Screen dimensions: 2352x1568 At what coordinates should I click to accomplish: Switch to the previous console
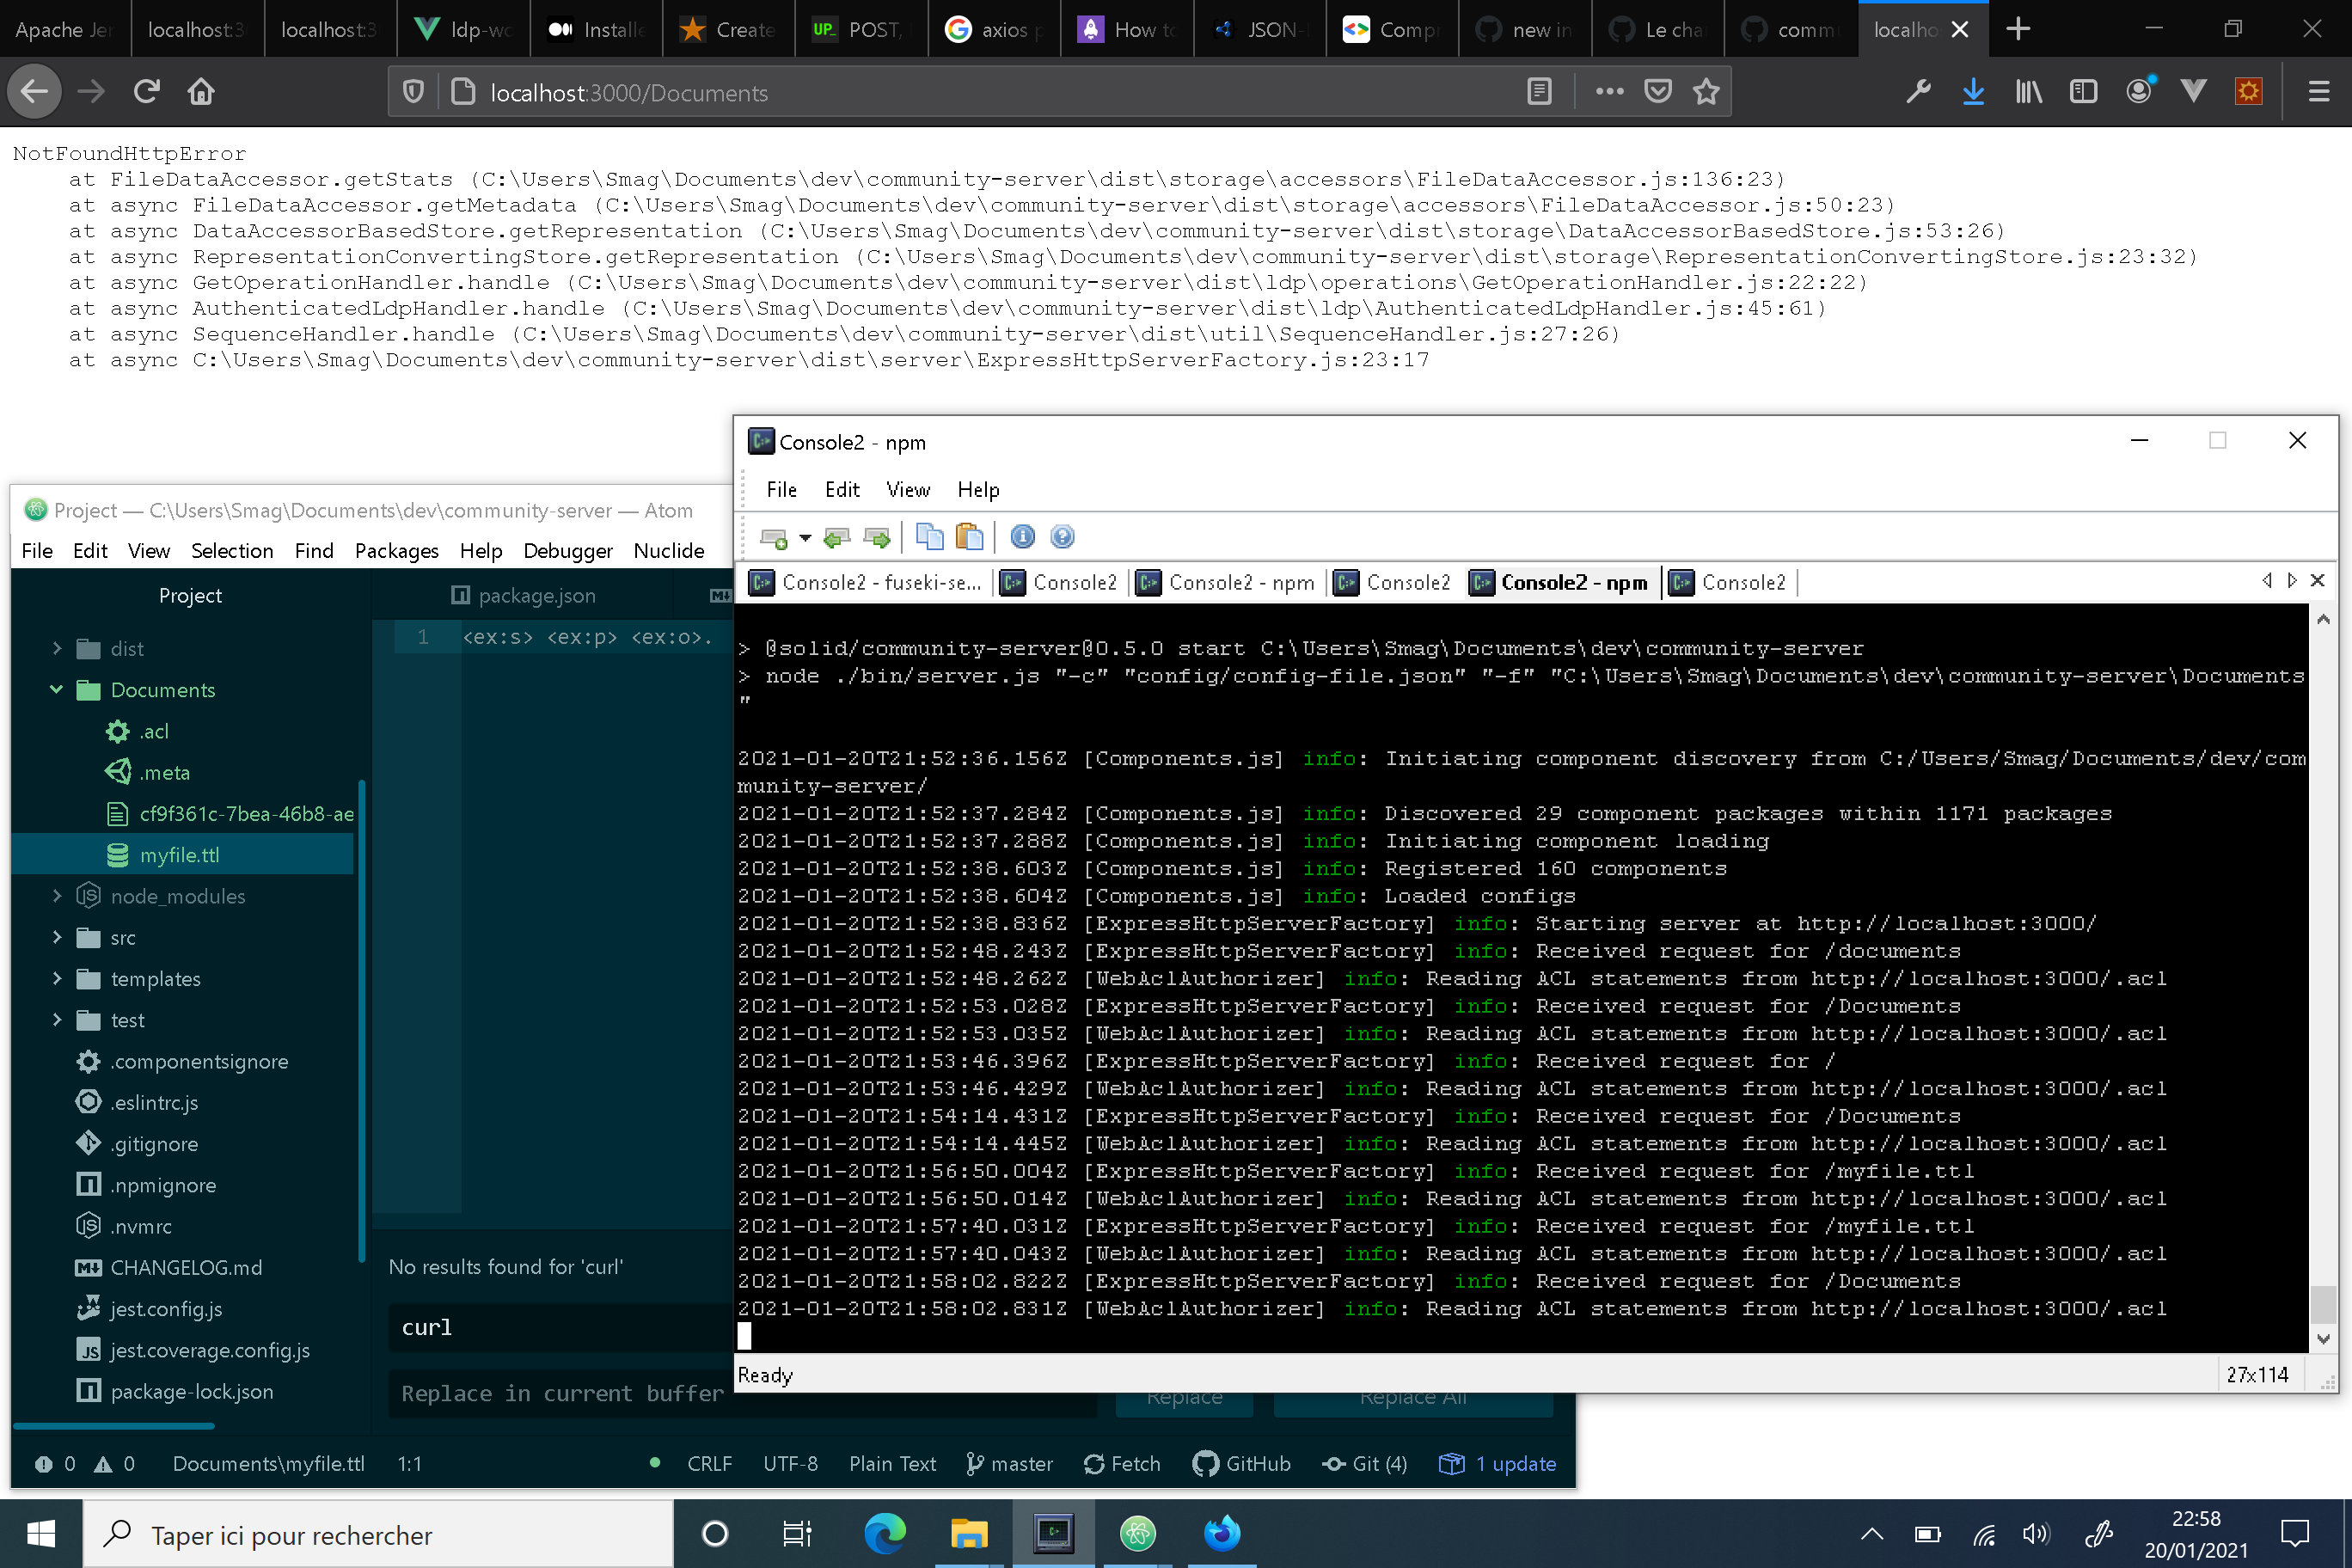pyautogui.click(x=836, y=537)
